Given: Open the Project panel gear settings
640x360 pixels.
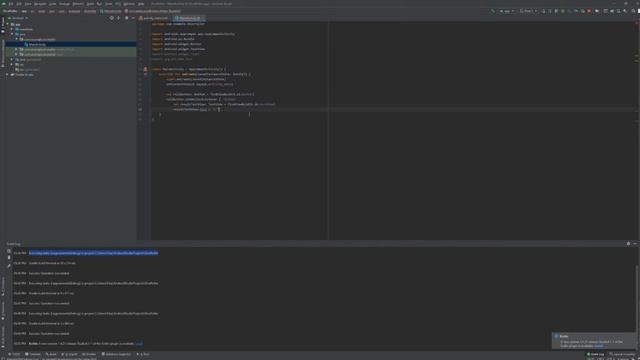Looking at the screenshot, I should click(127, 18).
